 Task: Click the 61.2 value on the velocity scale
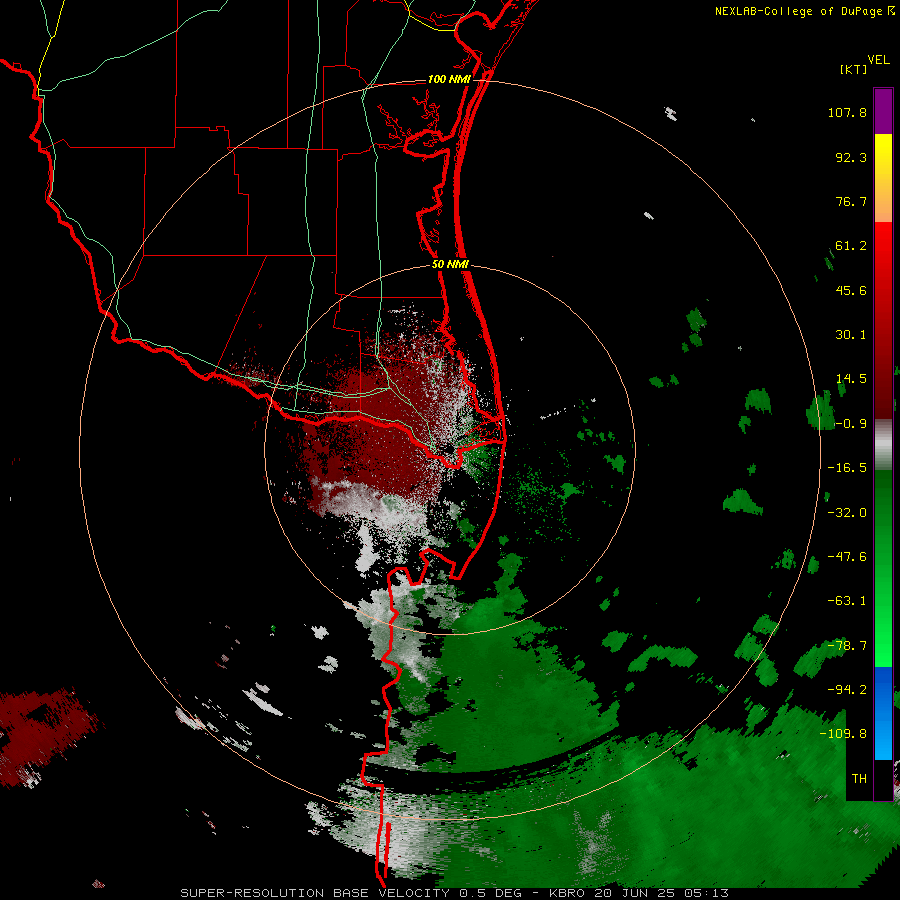click(851, 246)
